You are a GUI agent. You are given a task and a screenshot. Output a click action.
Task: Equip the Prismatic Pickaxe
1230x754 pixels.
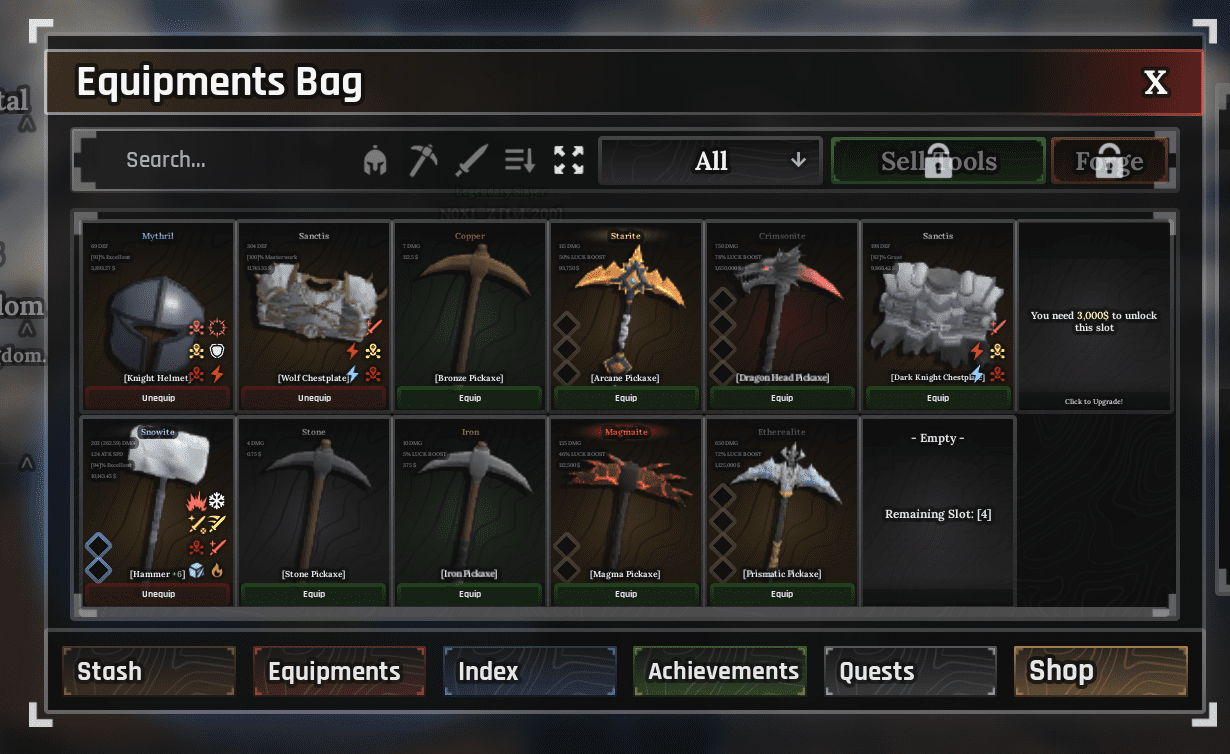point(782,594)
